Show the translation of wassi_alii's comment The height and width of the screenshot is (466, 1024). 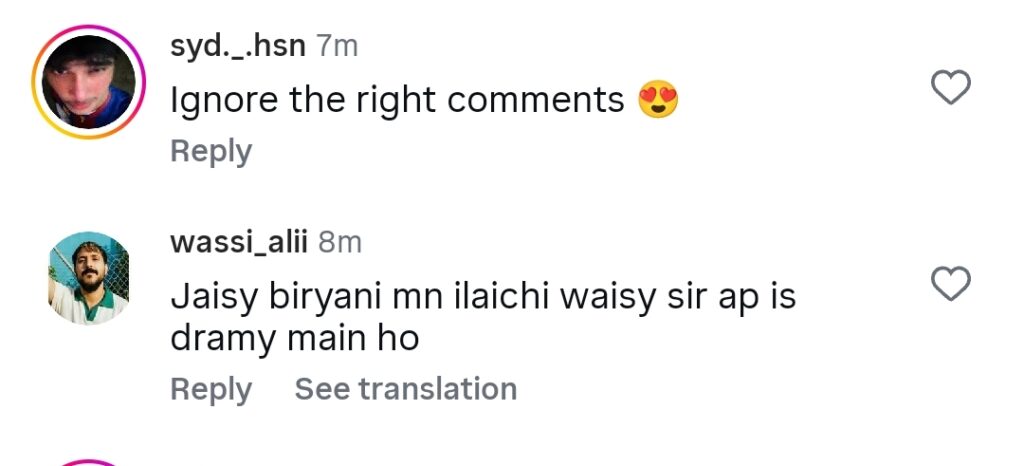point(406,389)
